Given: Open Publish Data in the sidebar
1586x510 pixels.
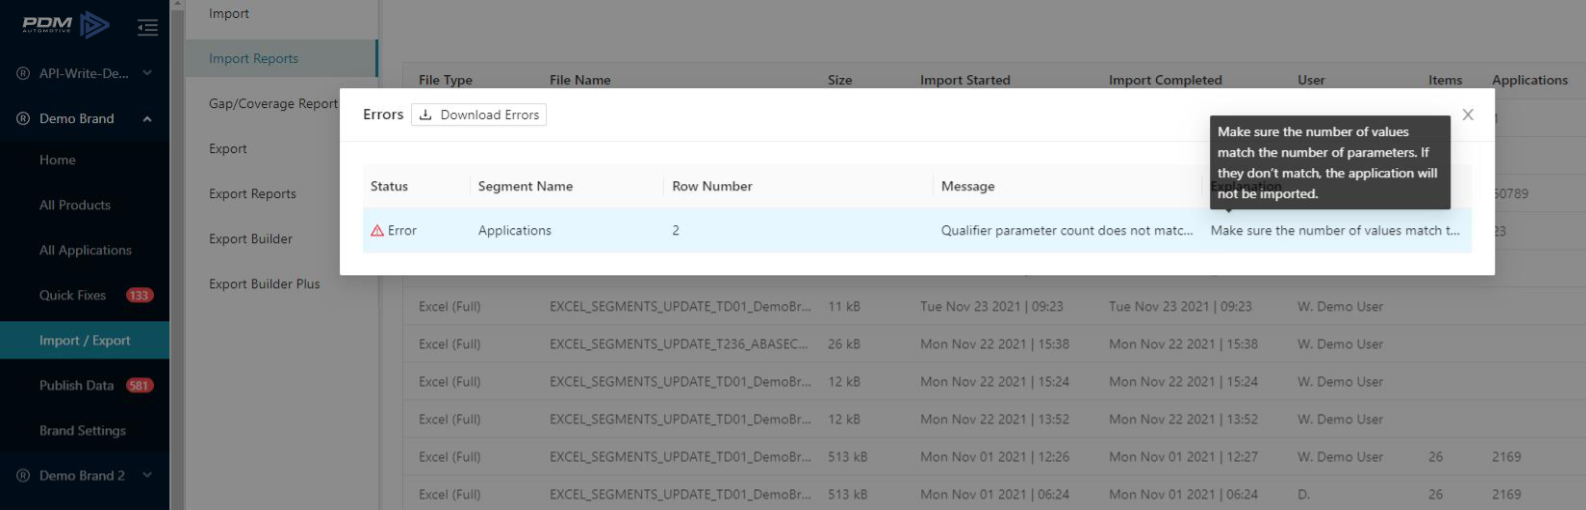Looking at the screenshot, I should 76,385.
